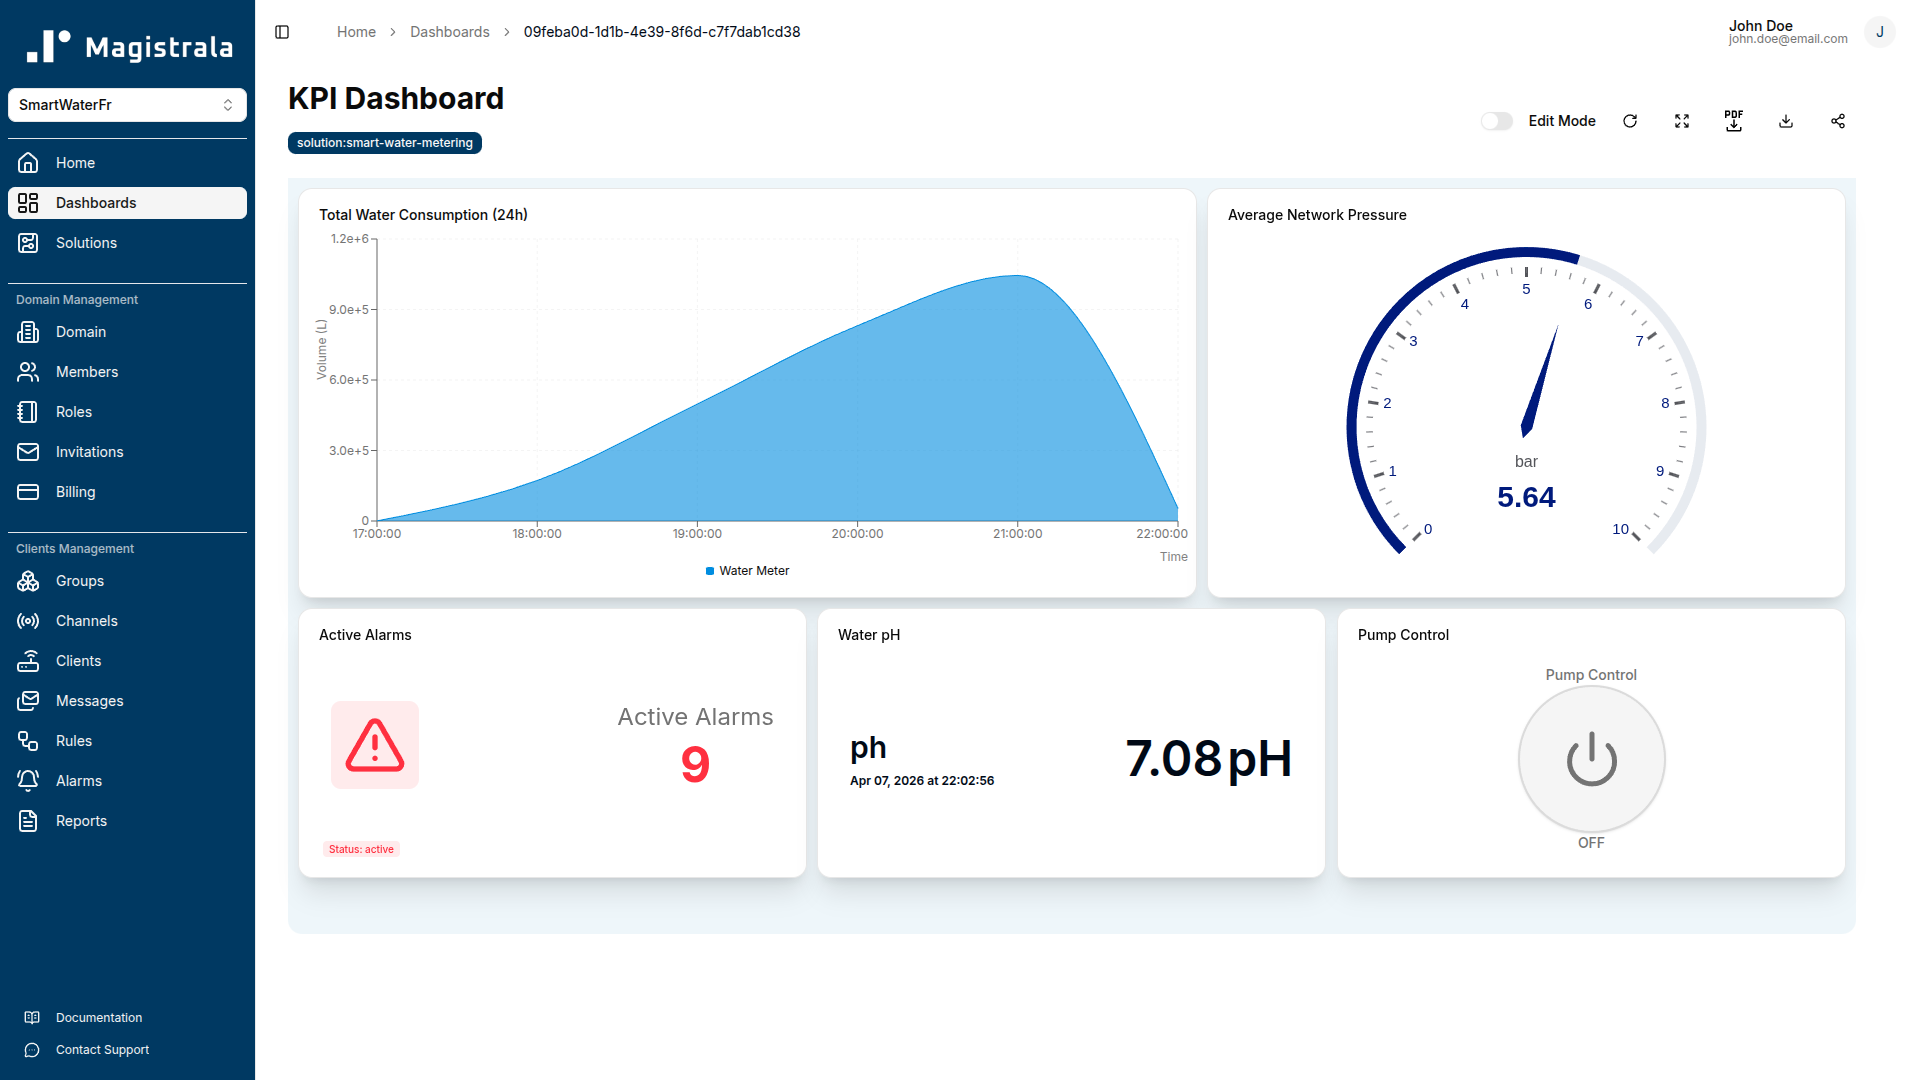This screenshot has width=1920, height=1080.
Task: Refresh the KPI Dashboard
Action: click(x=1630, y=120)
